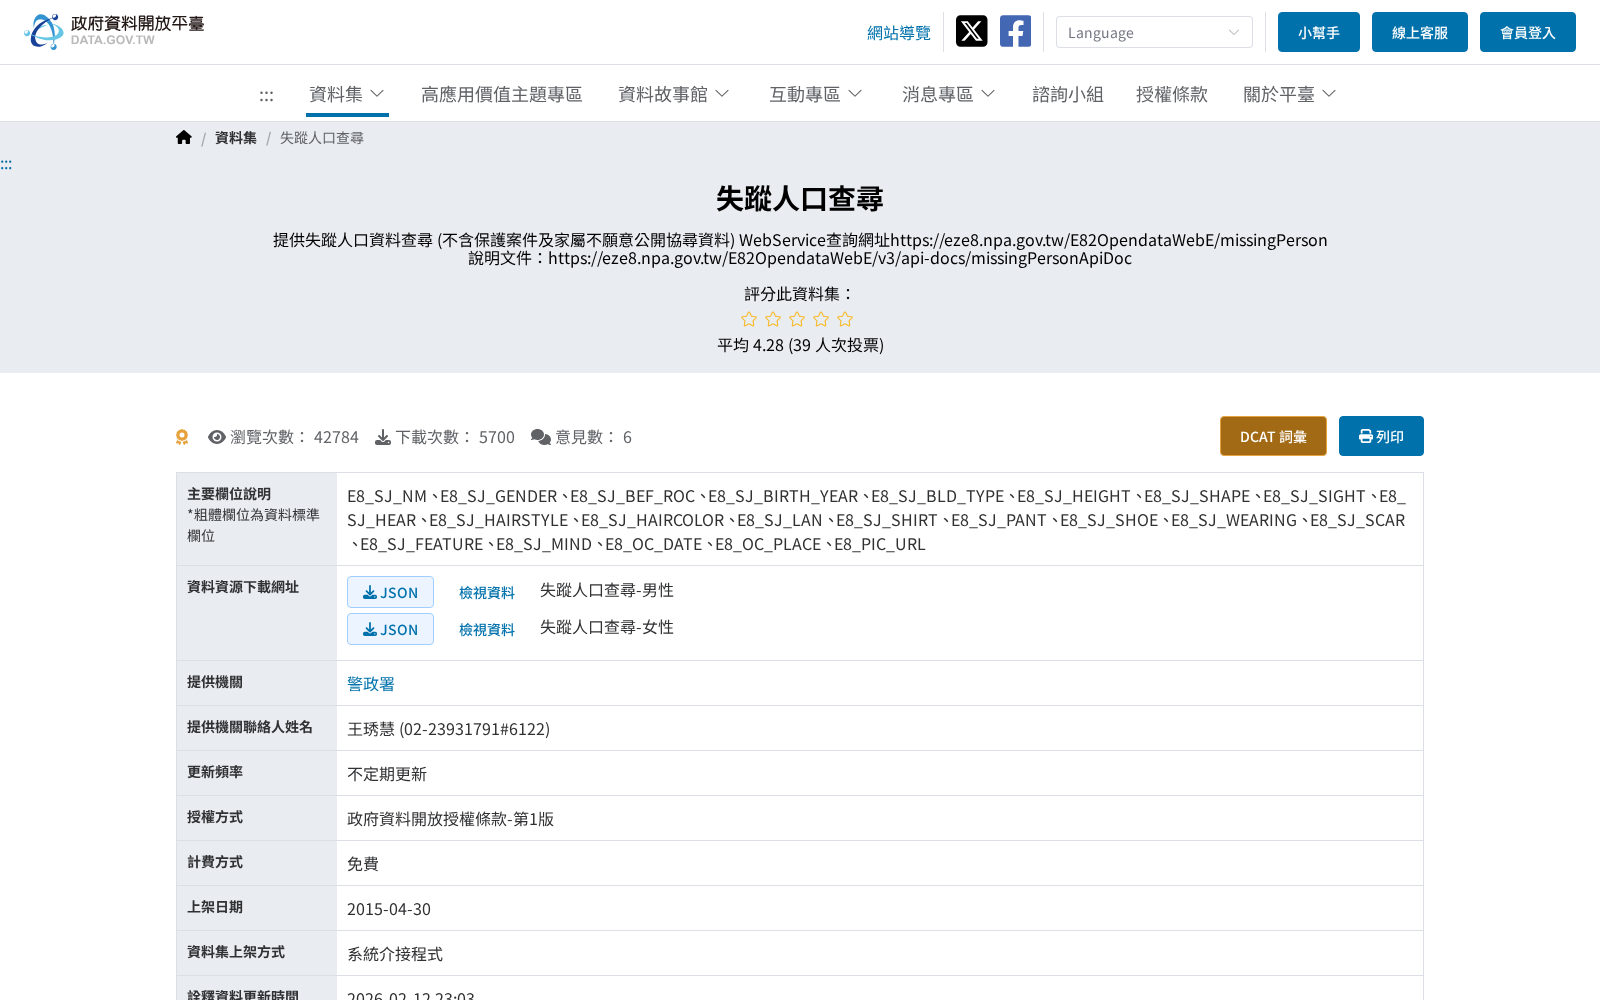Image resolution: width=1600 pixels, height=1000 pixels.
Task: Click the date 2015-04-30
Action: [388, 909]
